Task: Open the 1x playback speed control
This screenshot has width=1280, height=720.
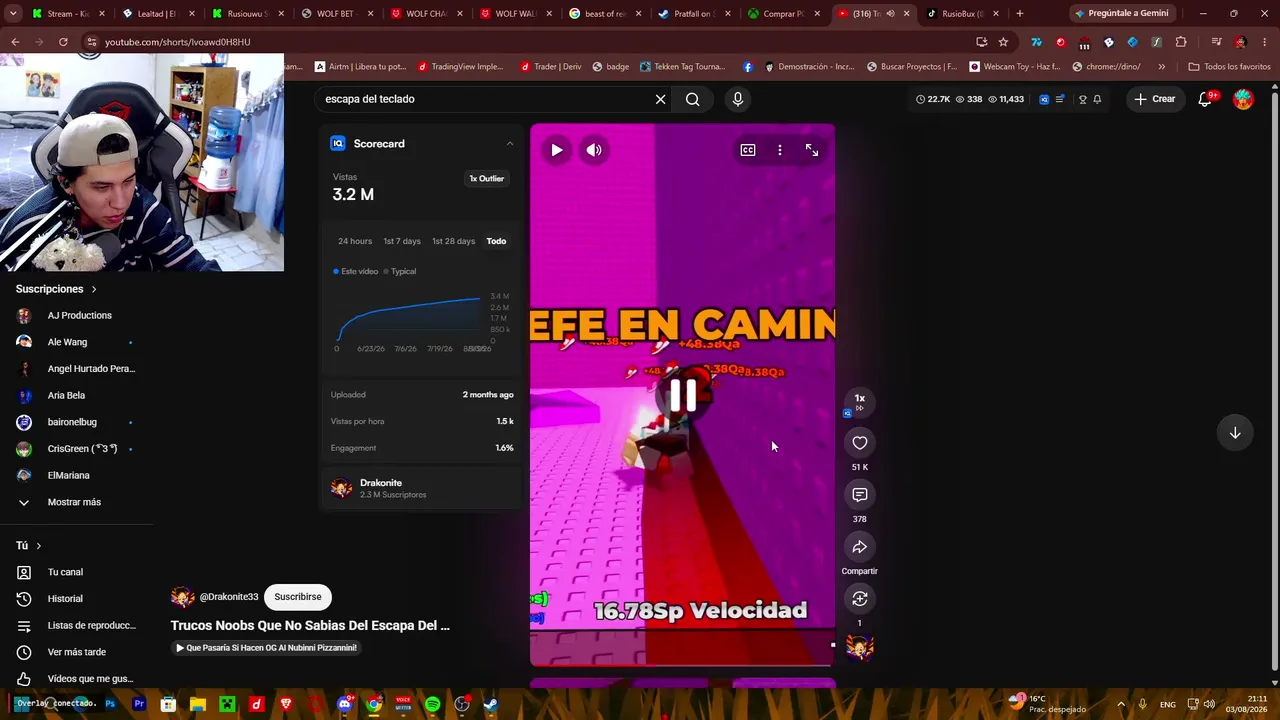Action: tap(860, 401)
